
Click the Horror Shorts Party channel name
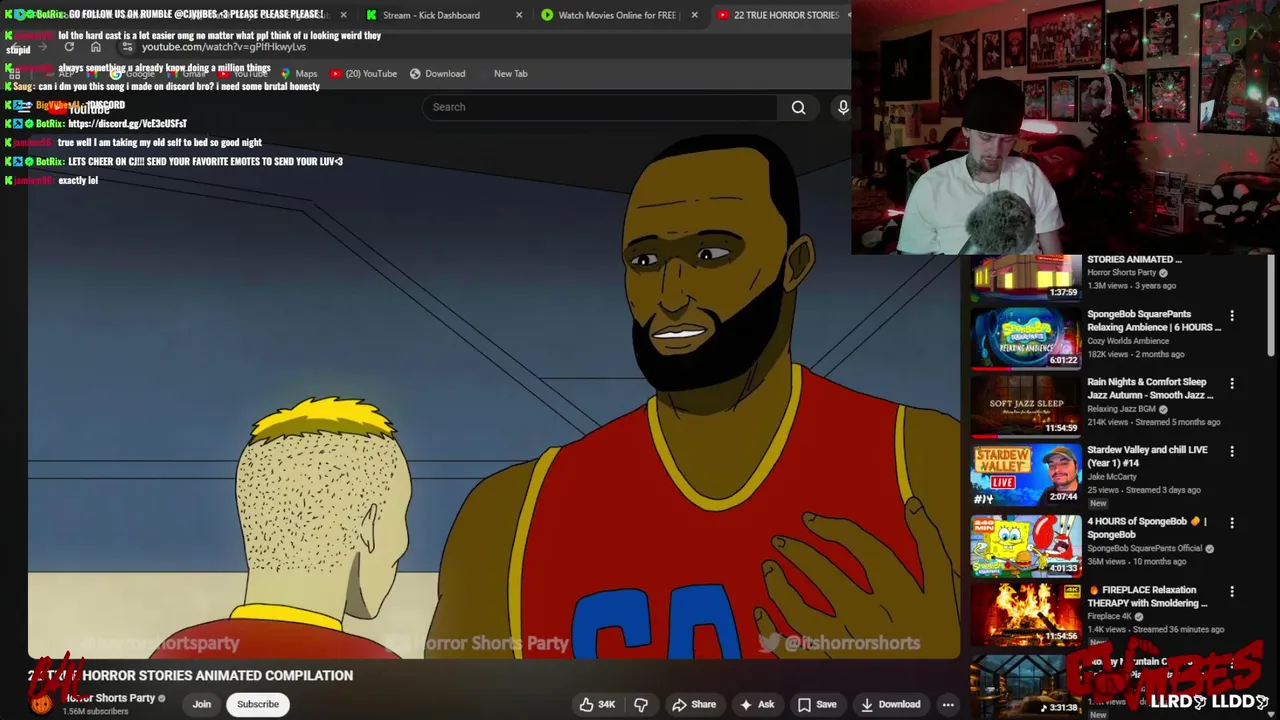click(110, 698)
